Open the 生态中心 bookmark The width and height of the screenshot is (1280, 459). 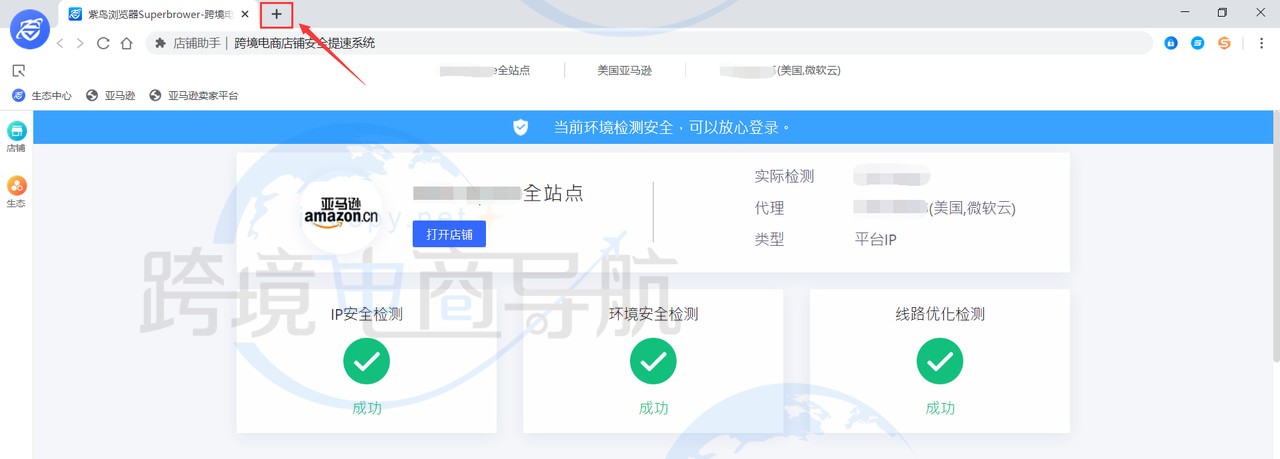coord(42,95)
